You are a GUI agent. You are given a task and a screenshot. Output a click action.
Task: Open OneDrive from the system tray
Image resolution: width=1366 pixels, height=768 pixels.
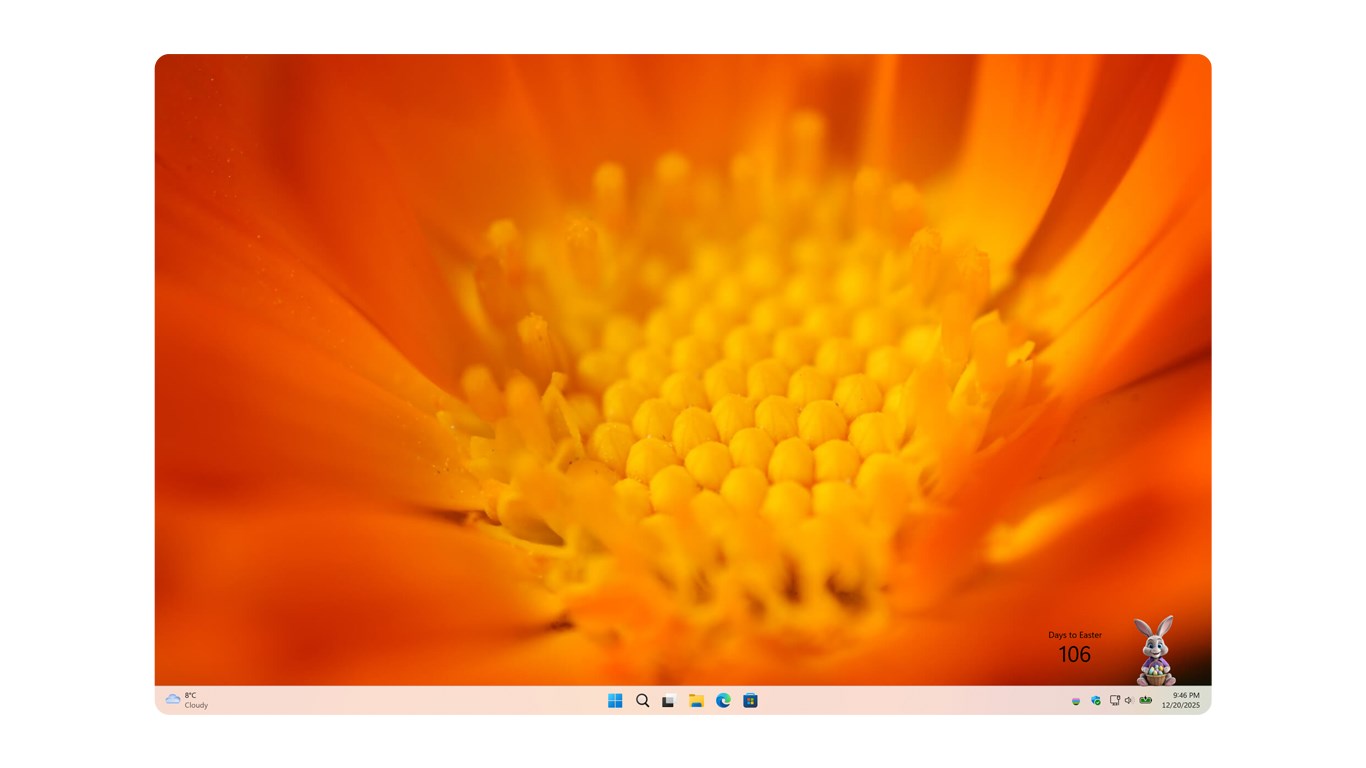1096,701
